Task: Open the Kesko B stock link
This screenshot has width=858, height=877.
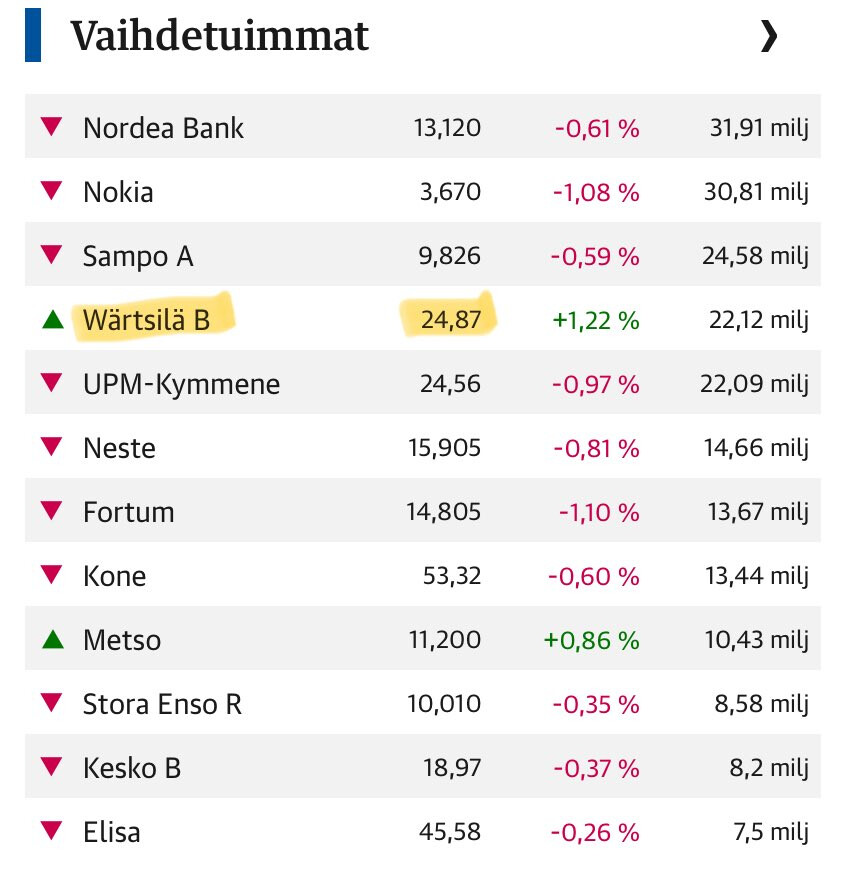Action: click(x=132, y=768)
